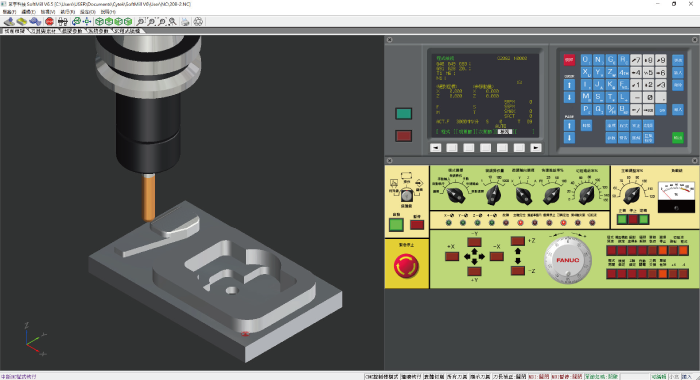Click the number 7 key on the keypad

pyautogui.click(x=636, y=60)
